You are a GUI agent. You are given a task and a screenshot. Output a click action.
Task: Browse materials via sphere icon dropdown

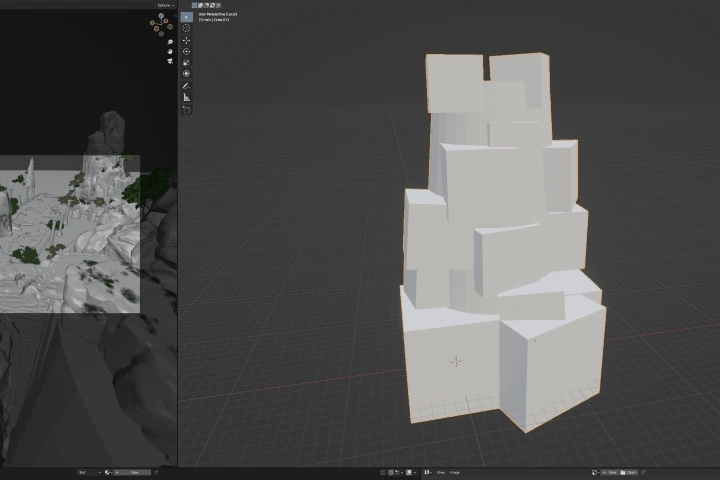coord(108,472)
